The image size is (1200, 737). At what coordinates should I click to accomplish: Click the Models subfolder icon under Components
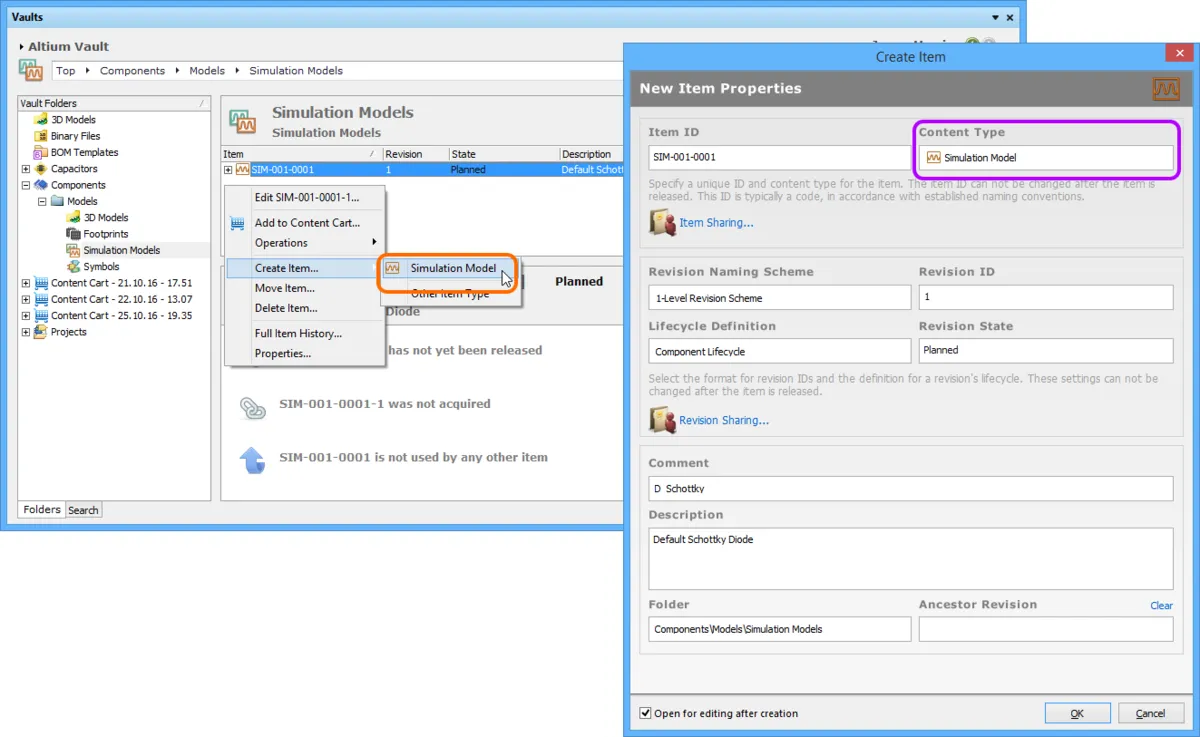coord(58,201)
